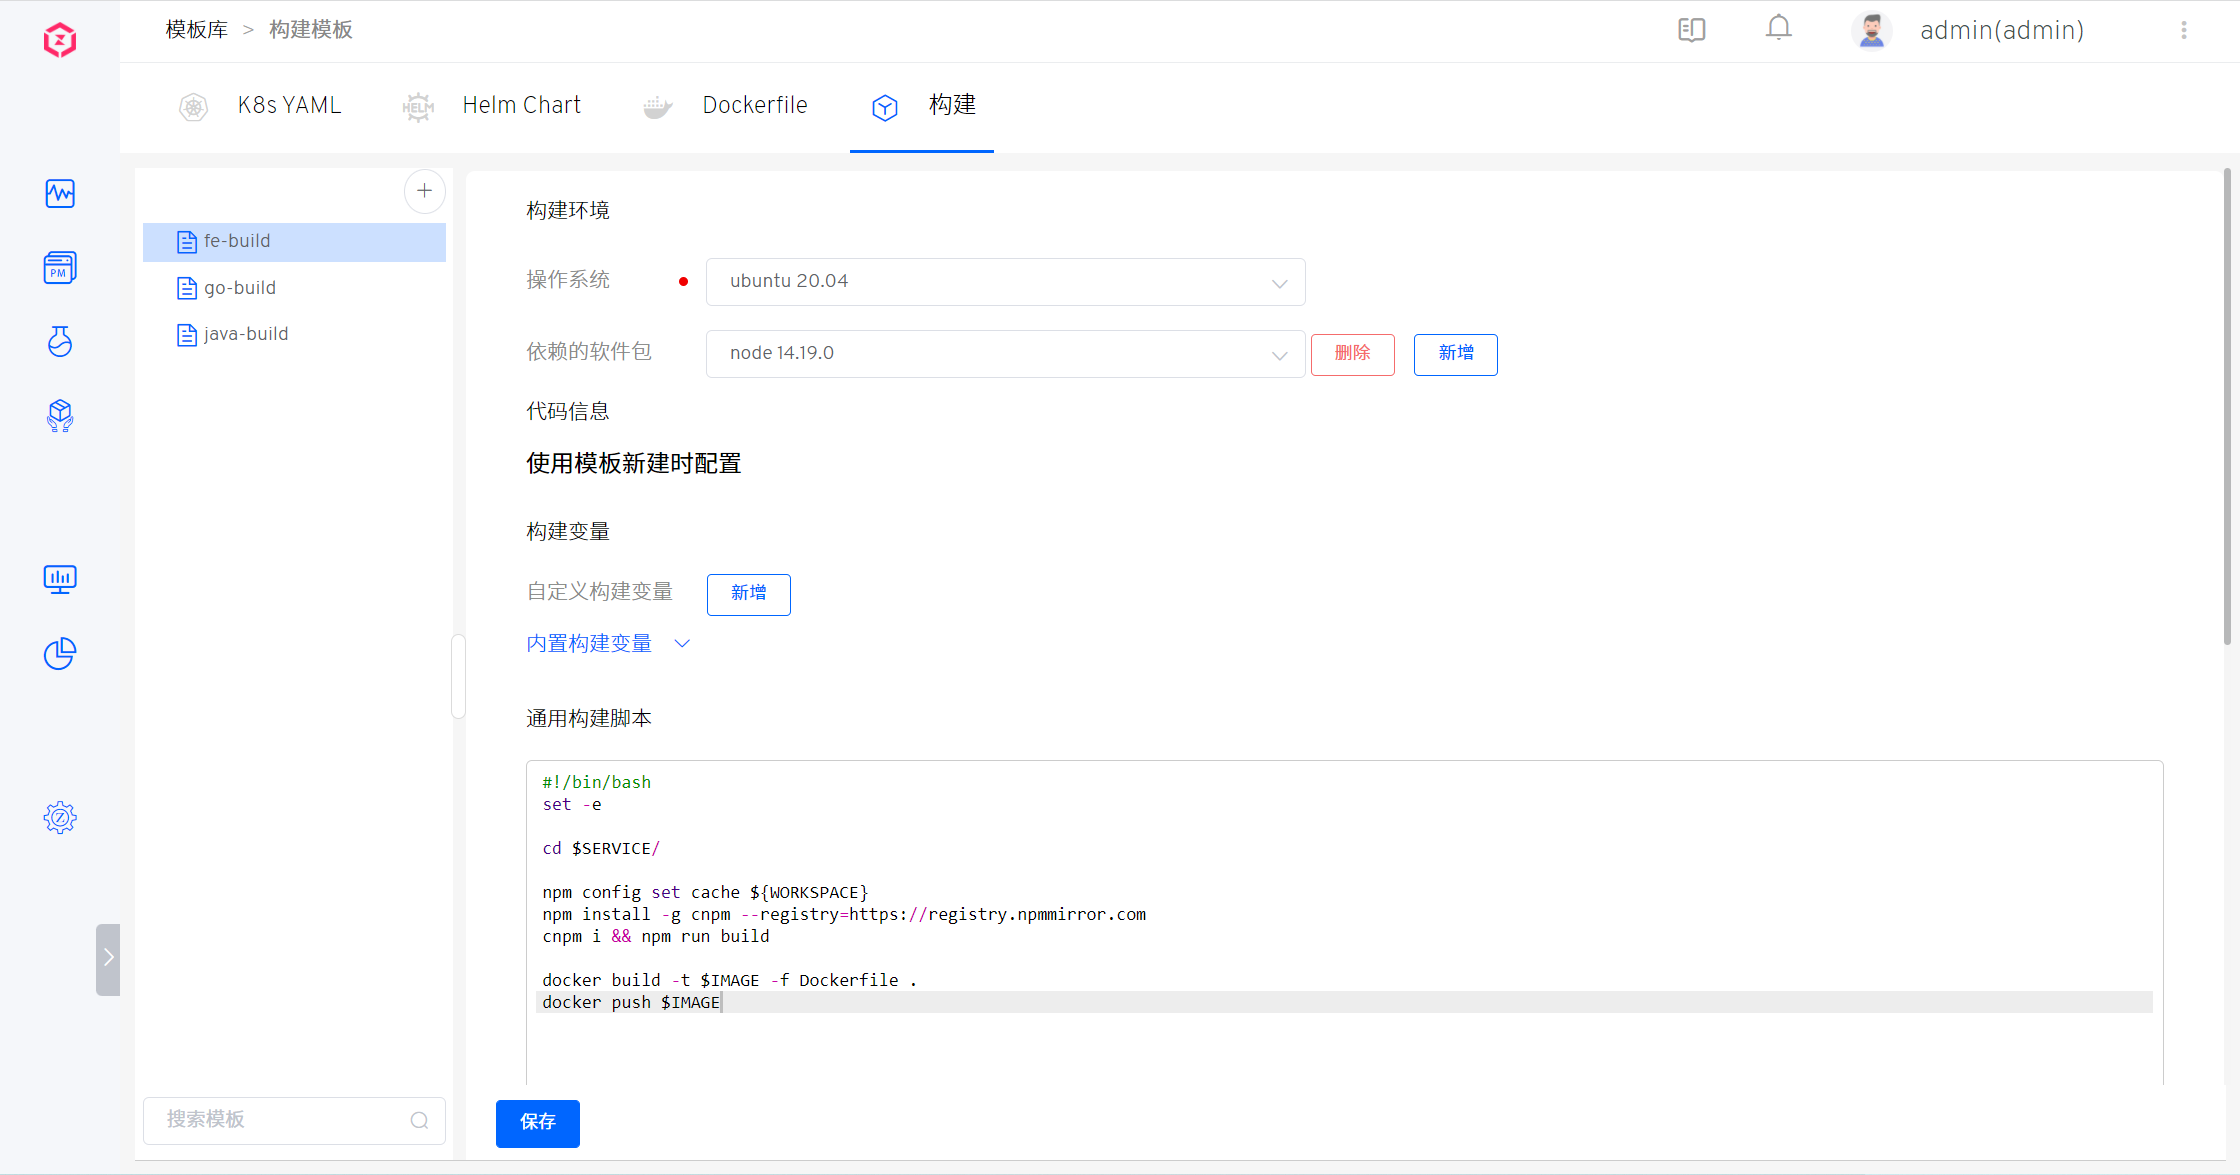Screen dimensions: 2240x1175
Task: Click the page vertical scrollbar
Action: pos(2228,408)
